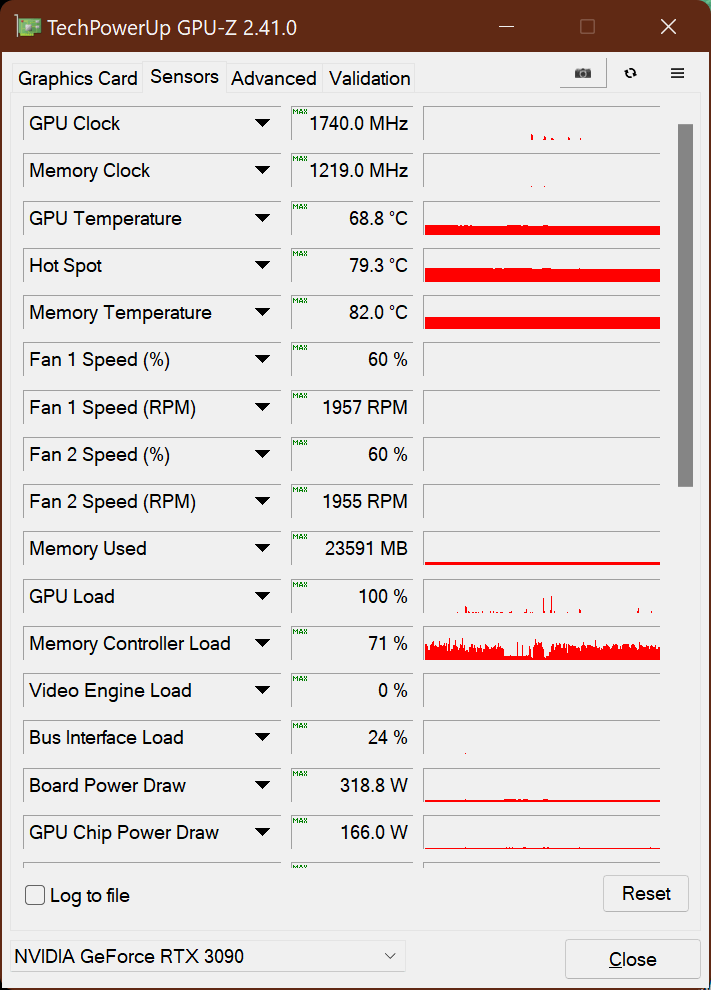Enable the Log to file checkbox
Screen dimensions: 711x990
35,895
